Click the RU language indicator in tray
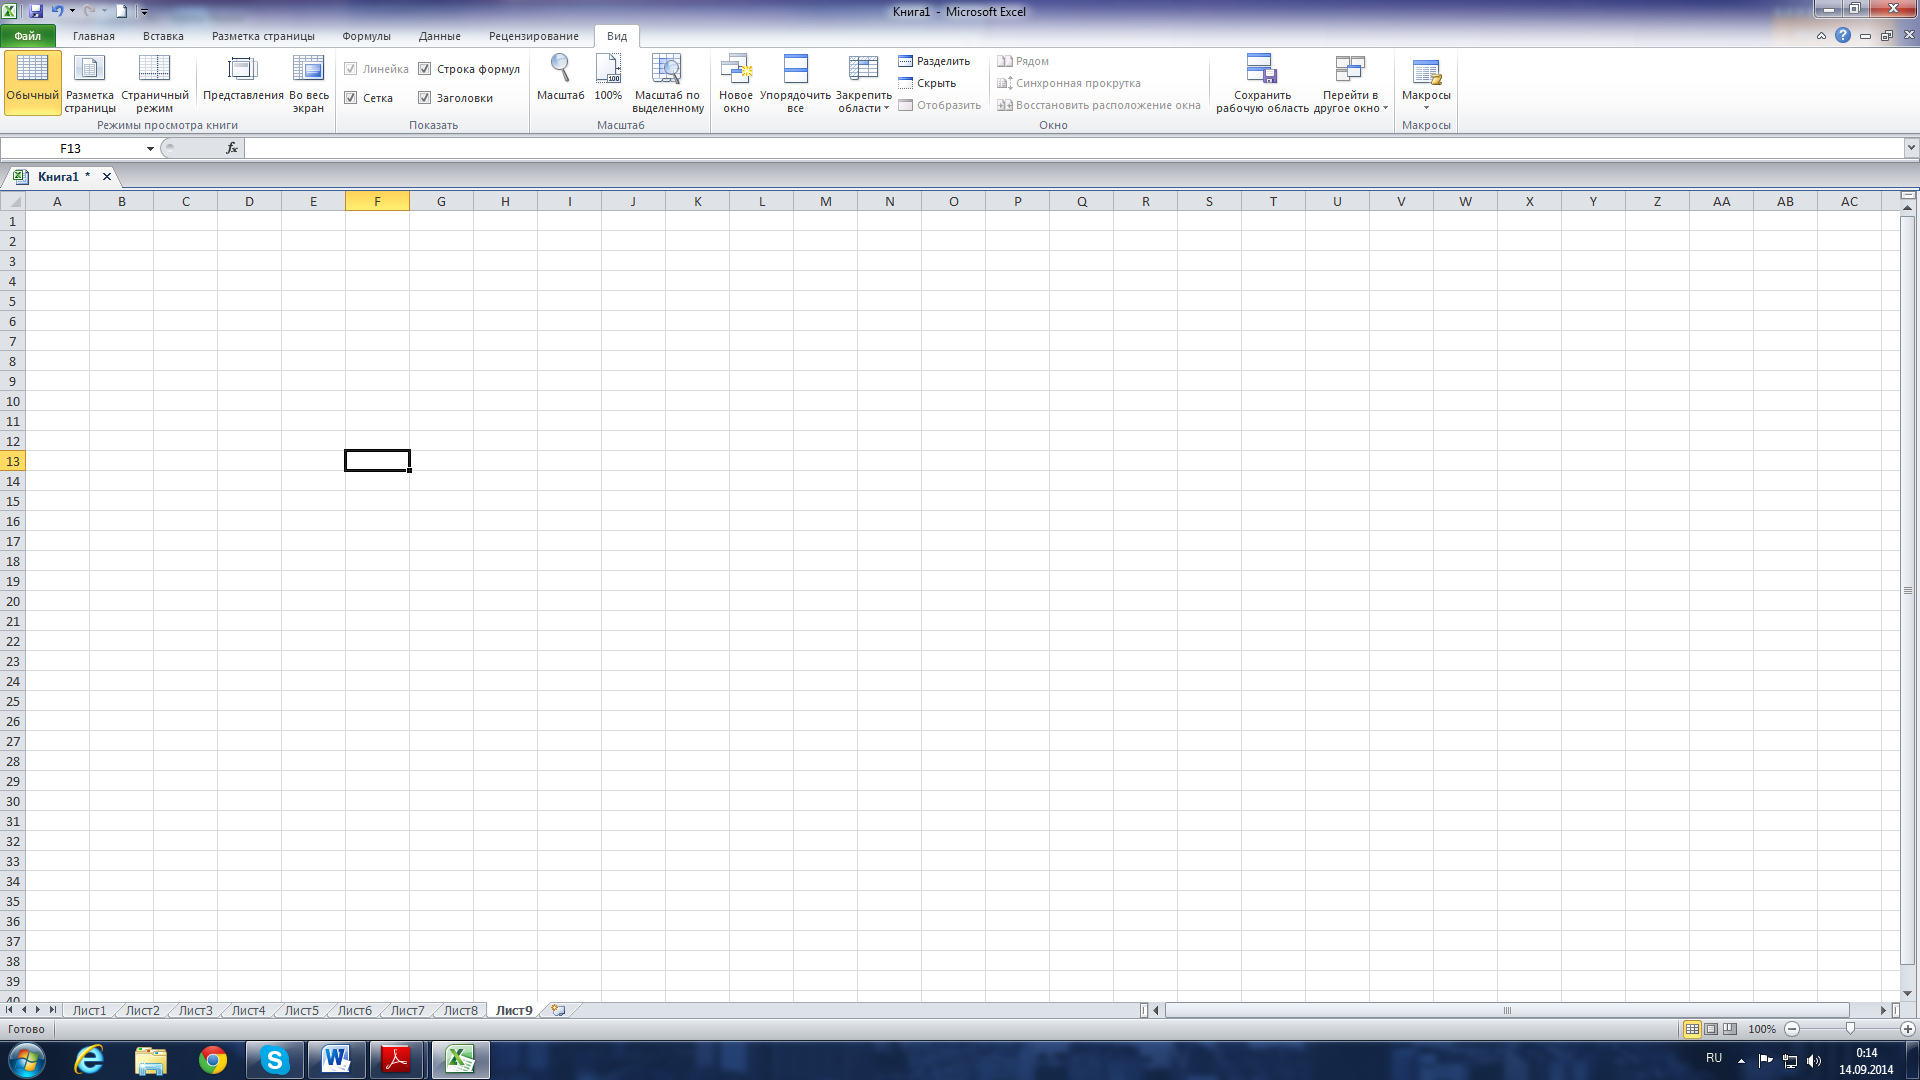This screenshot has width=1920, height=1080. (x=1714, y=1058)
